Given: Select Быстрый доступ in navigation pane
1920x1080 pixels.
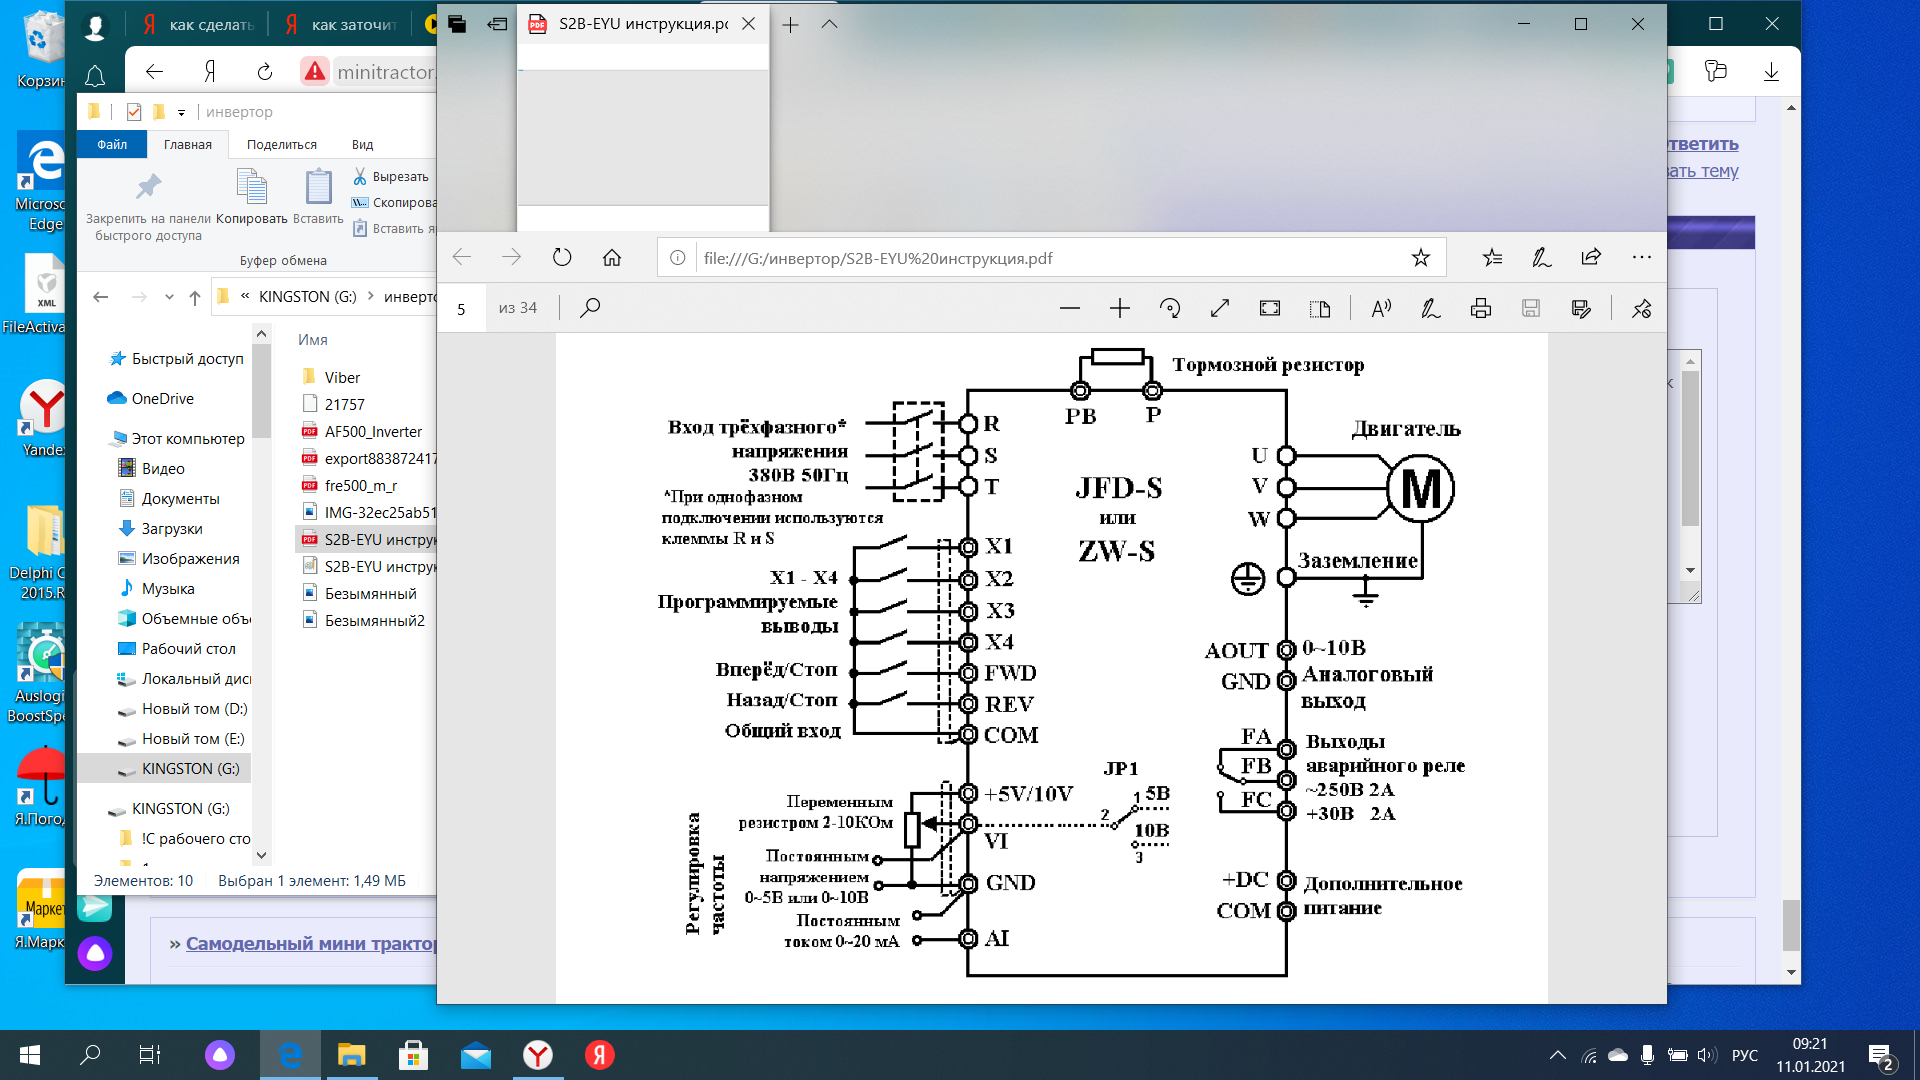Looking at the screenshot, I should coord(177,358).
